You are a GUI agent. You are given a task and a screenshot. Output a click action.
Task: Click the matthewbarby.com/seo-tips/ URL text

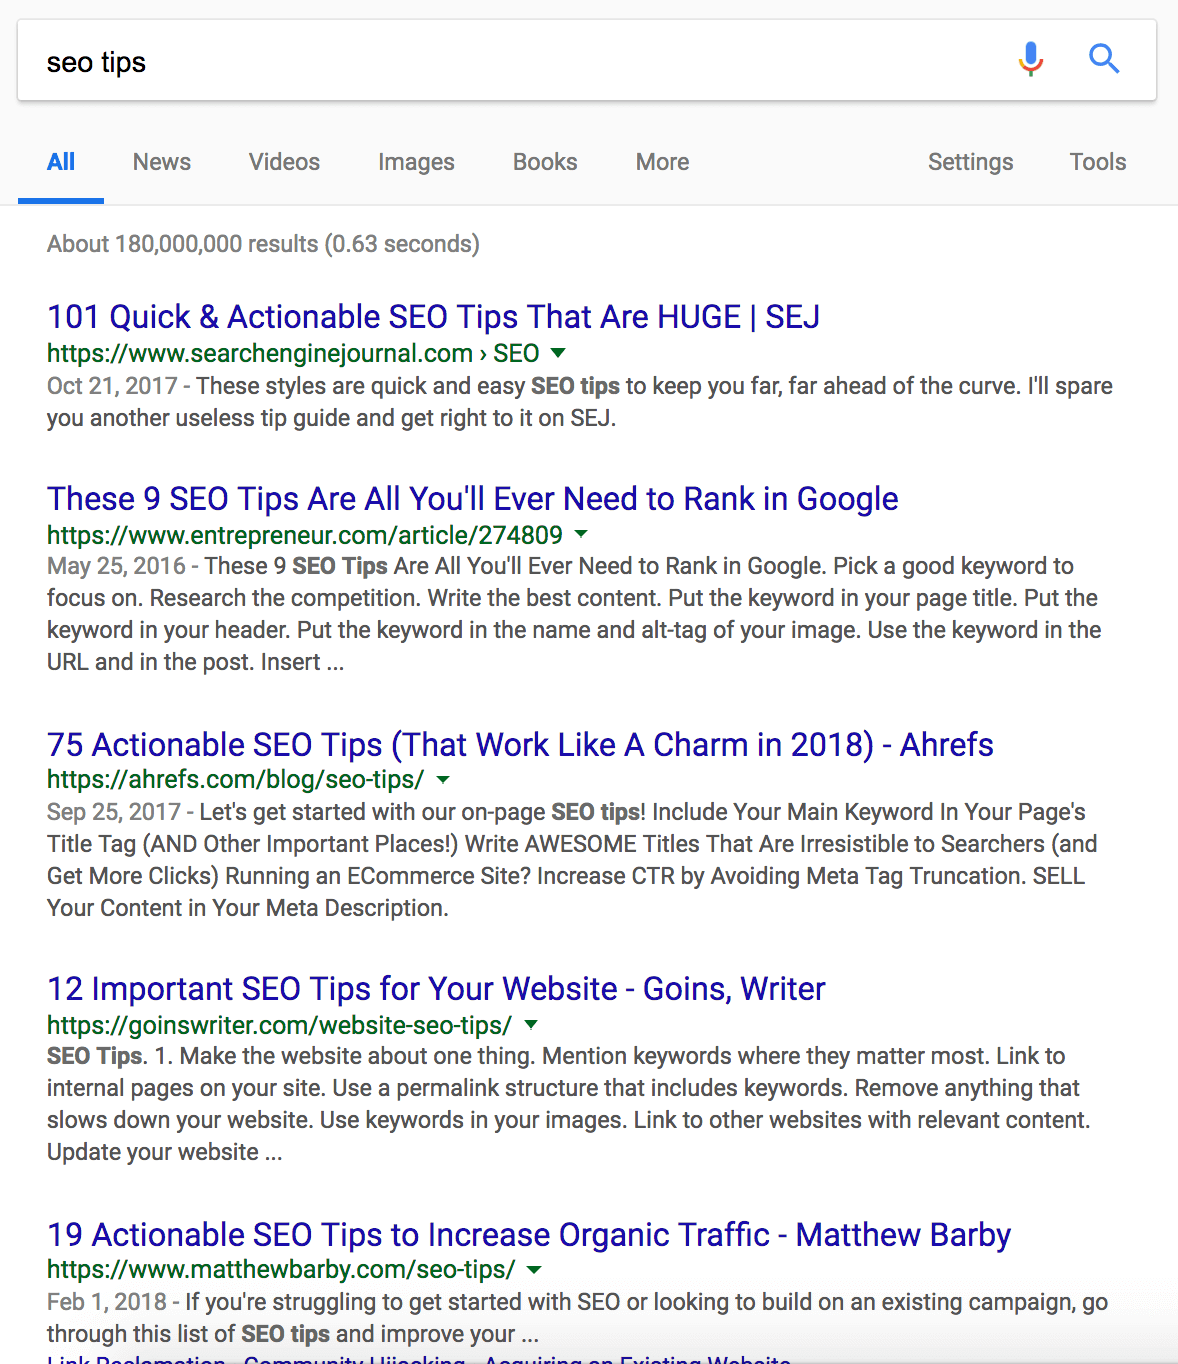click(281, 1269)
